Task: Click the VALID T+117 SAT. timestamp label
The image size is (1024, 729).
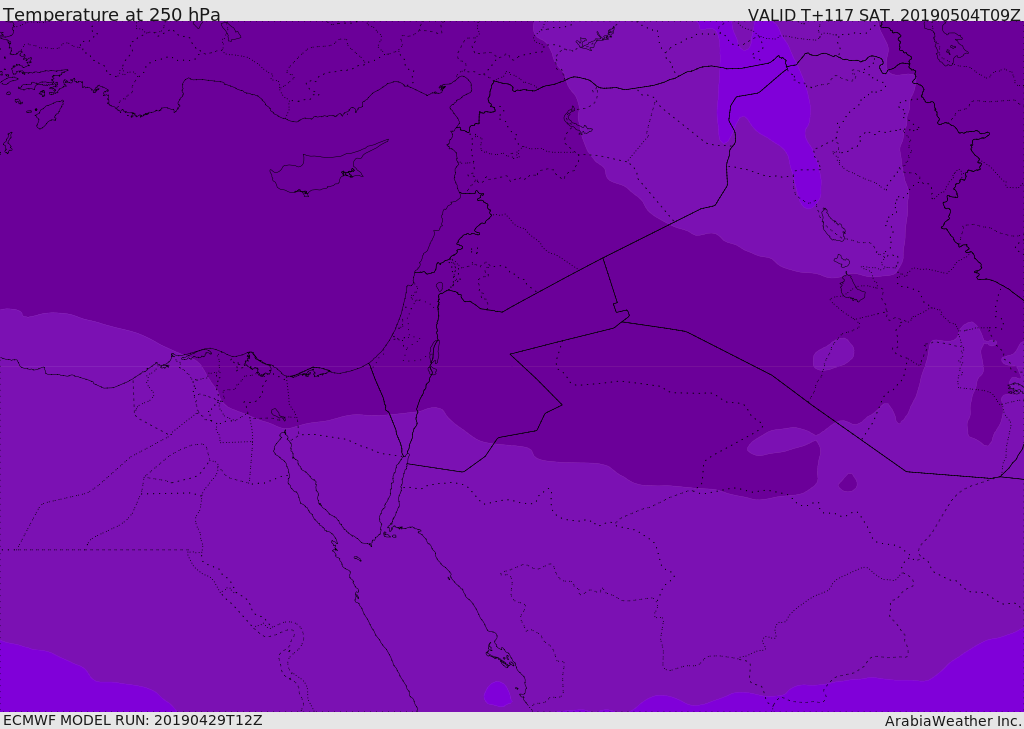Action: coord(884,15)
